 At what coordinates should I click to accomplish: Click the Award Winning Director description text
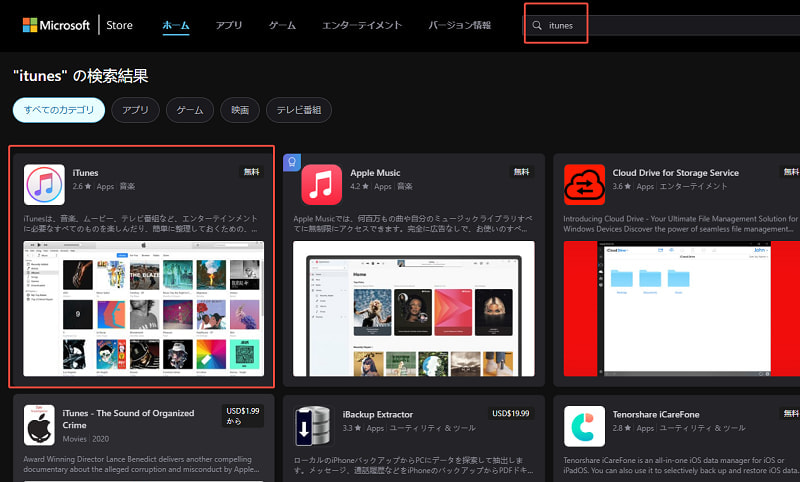coord(141,464)
